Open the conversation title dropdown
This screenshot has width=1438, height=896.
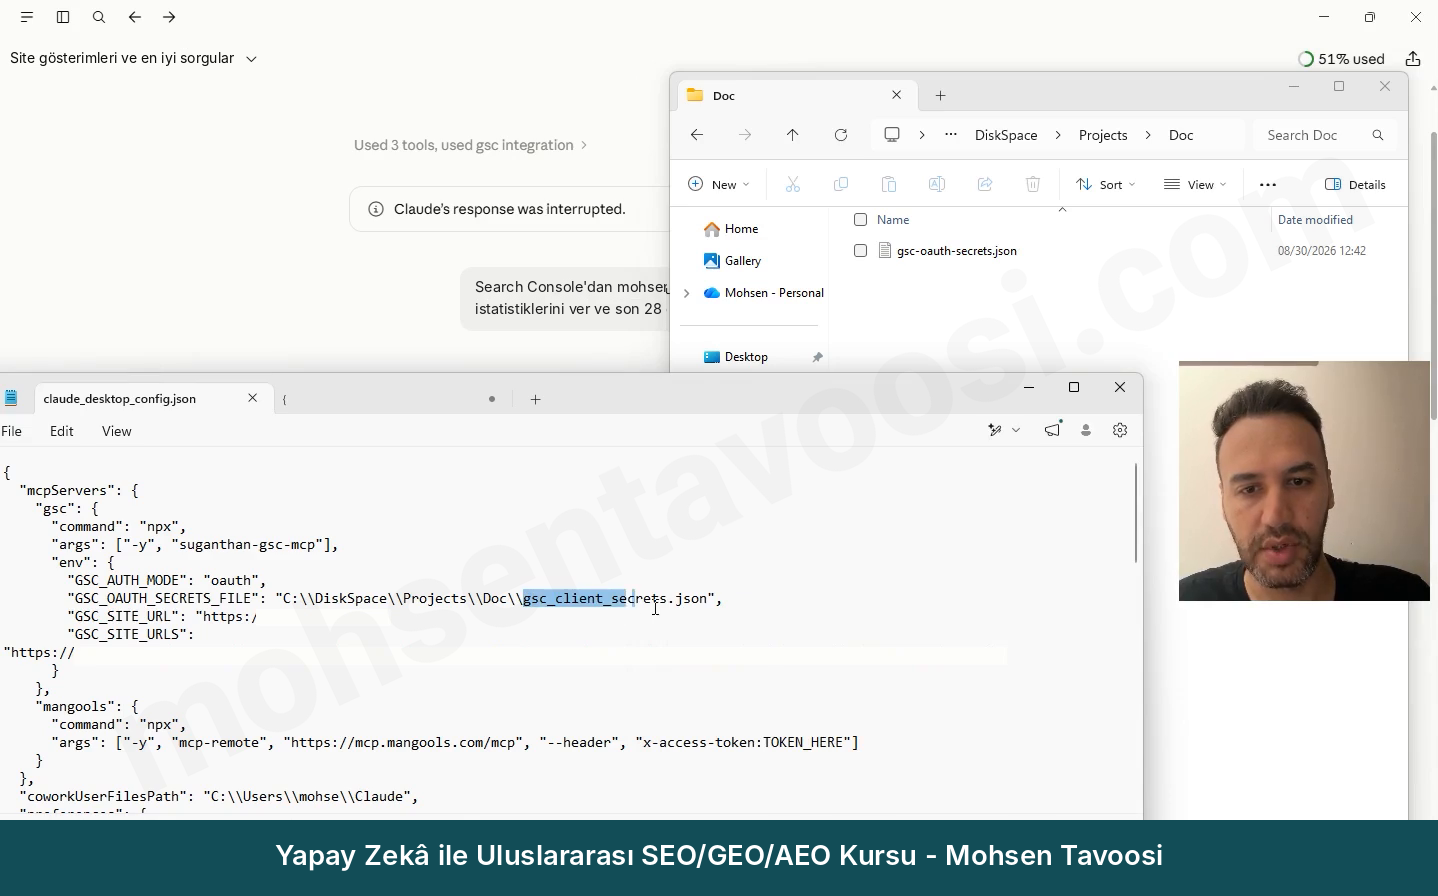coord(134,59)
